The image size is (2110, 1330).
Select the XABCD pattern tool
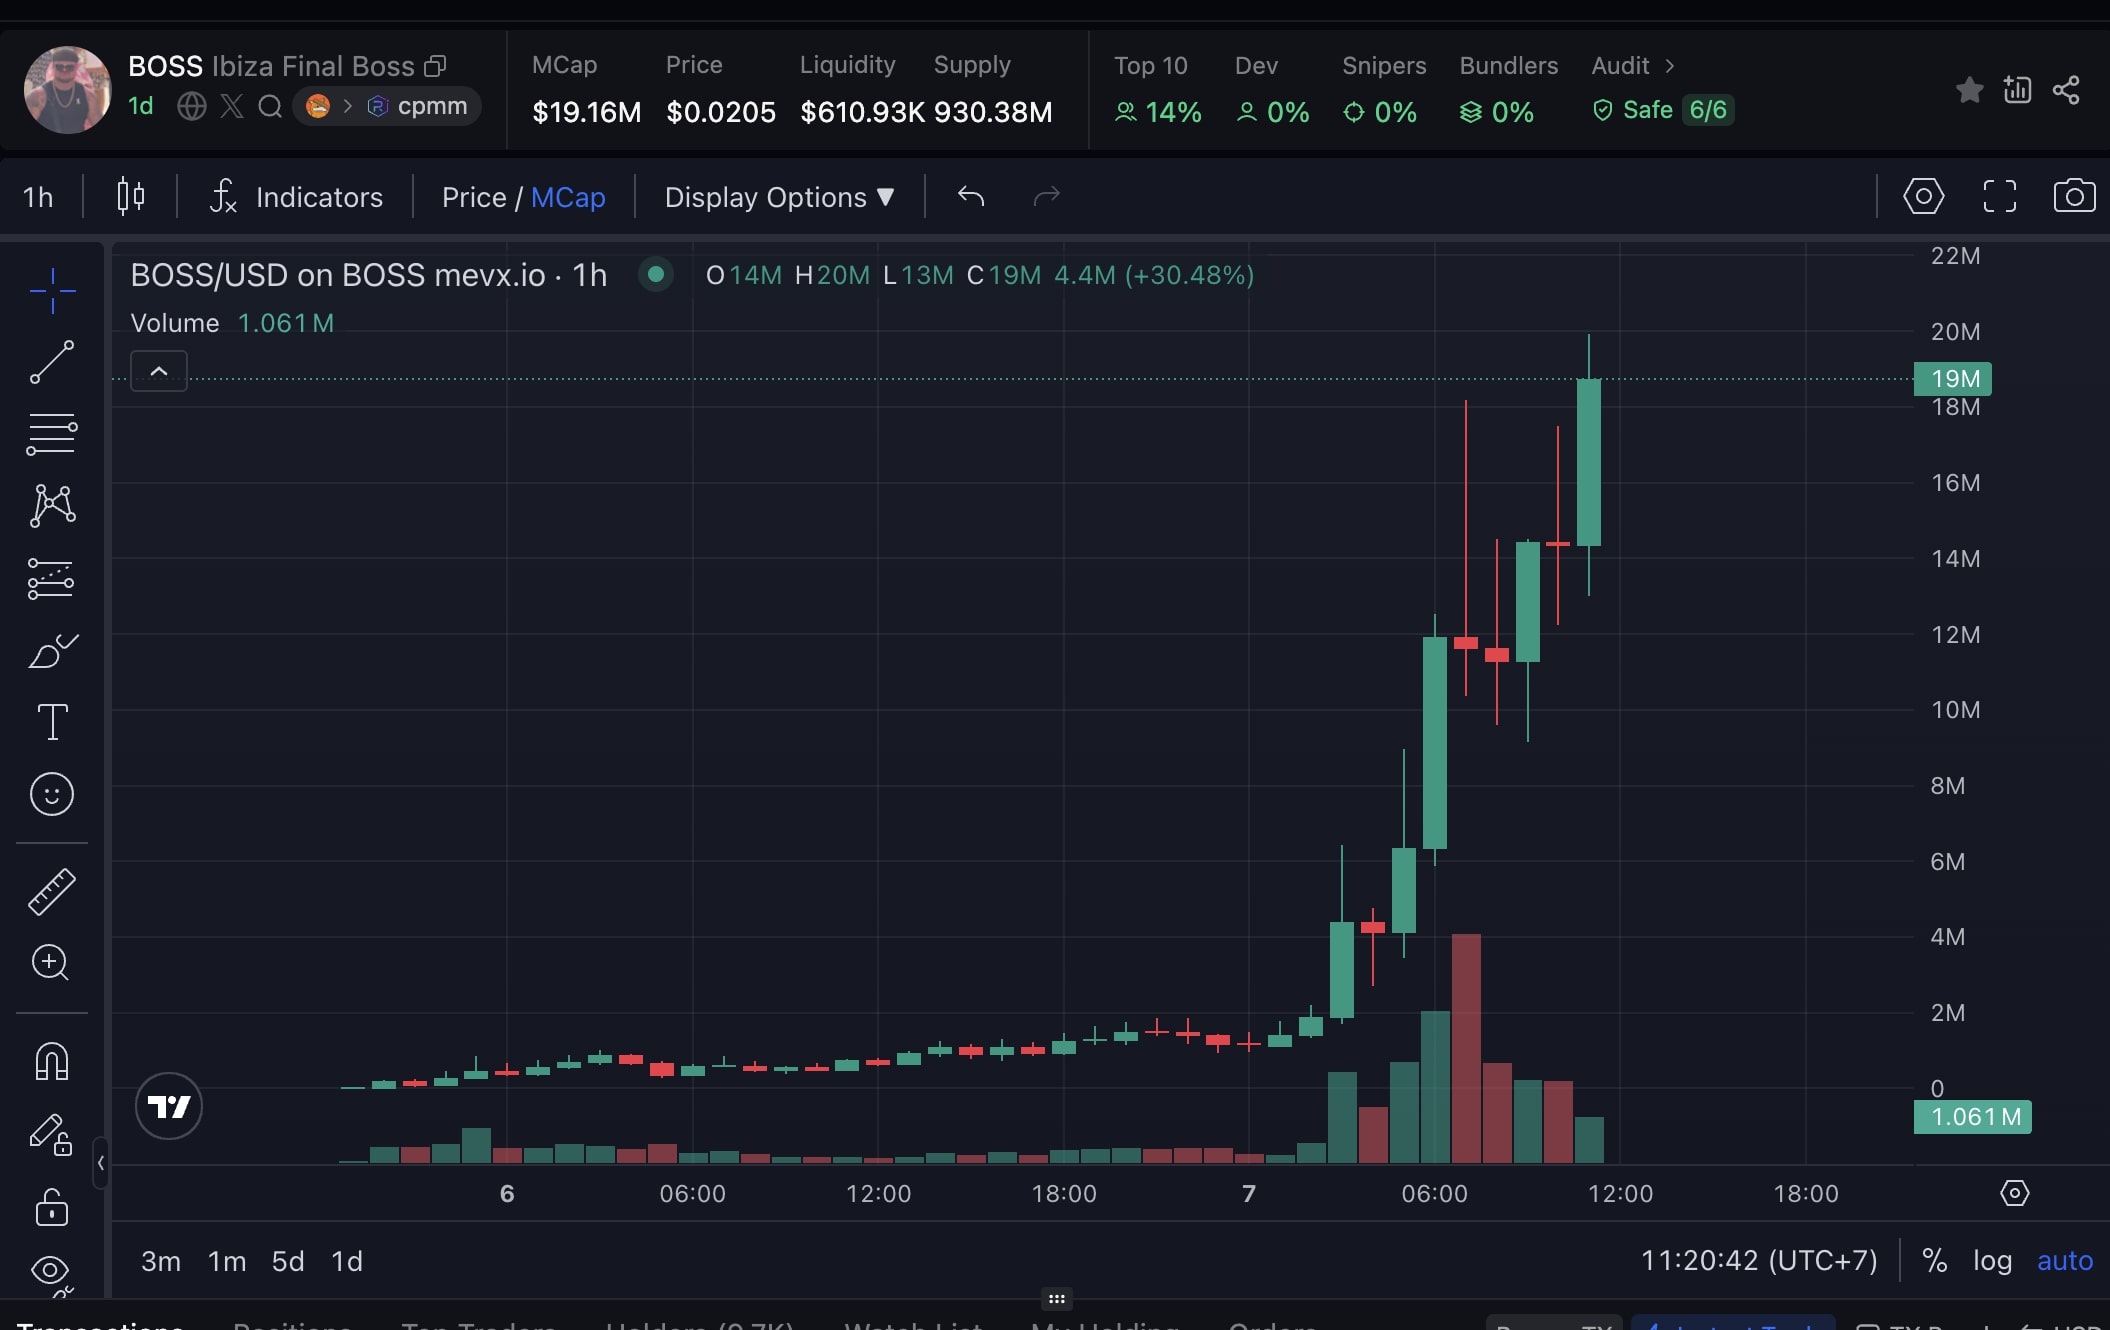point(52,506)
